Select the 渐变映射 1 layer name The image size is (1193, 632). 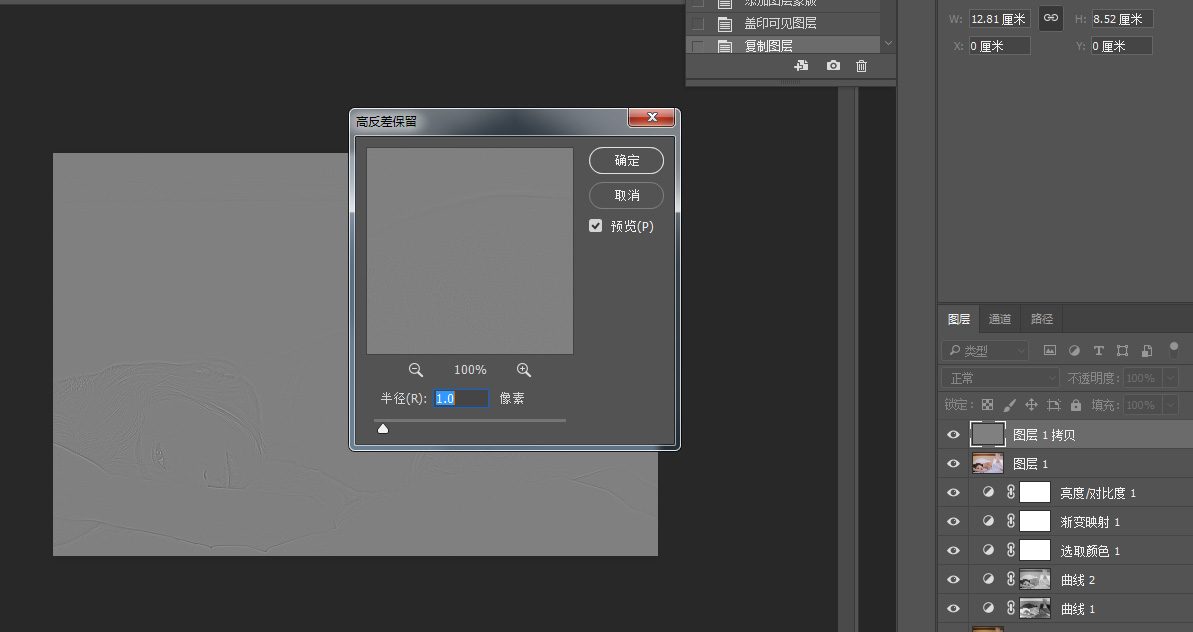pos(1090,522)
